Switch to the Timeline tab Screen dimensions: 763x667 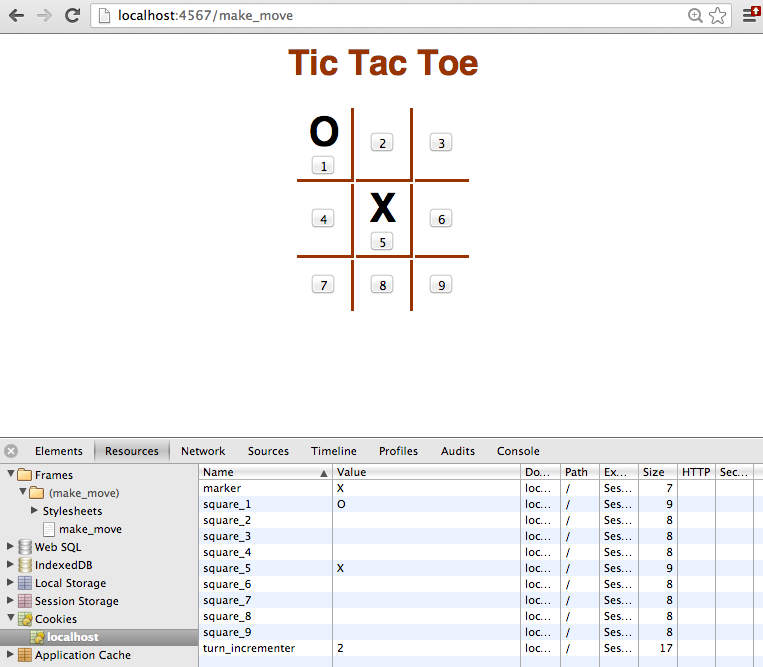pyautogui.click(x=334, y=451)
